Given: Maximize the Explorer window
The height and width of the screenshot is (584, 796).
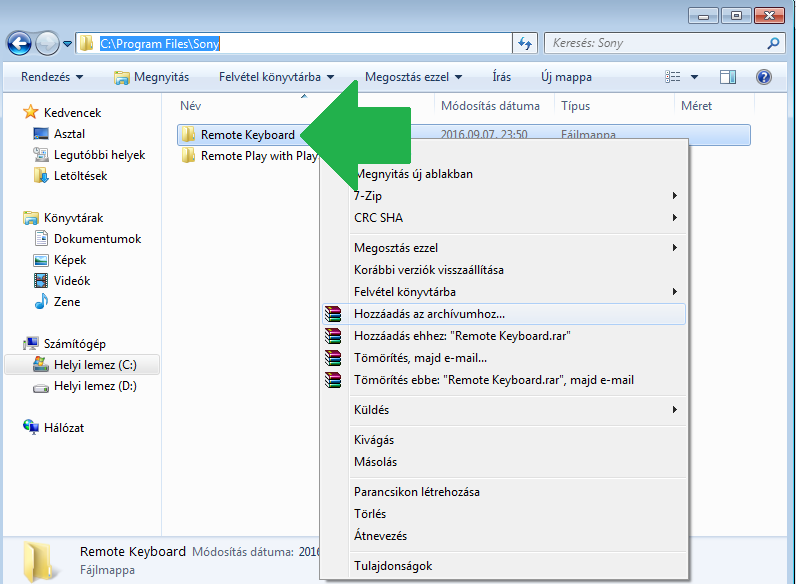Looking at the screenshot, I should click(x=736, y=16).
